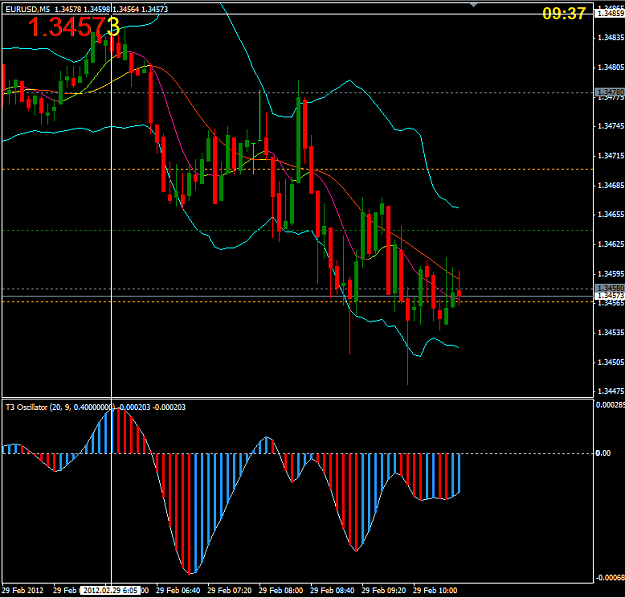Click the 1.34835 price axis label
625x598 pixels.
pyautogui.click(x=611, y=37)
